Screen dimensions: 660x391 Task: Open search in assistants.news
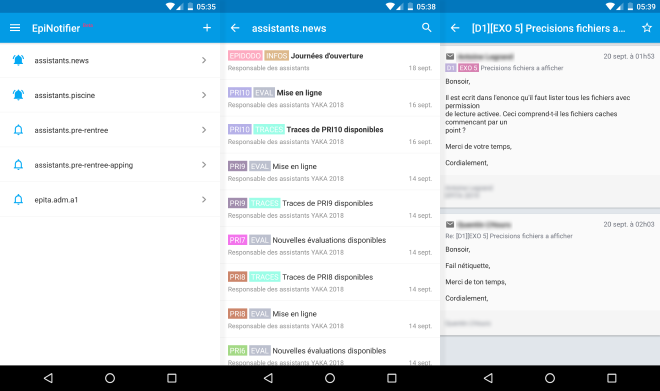426,28
